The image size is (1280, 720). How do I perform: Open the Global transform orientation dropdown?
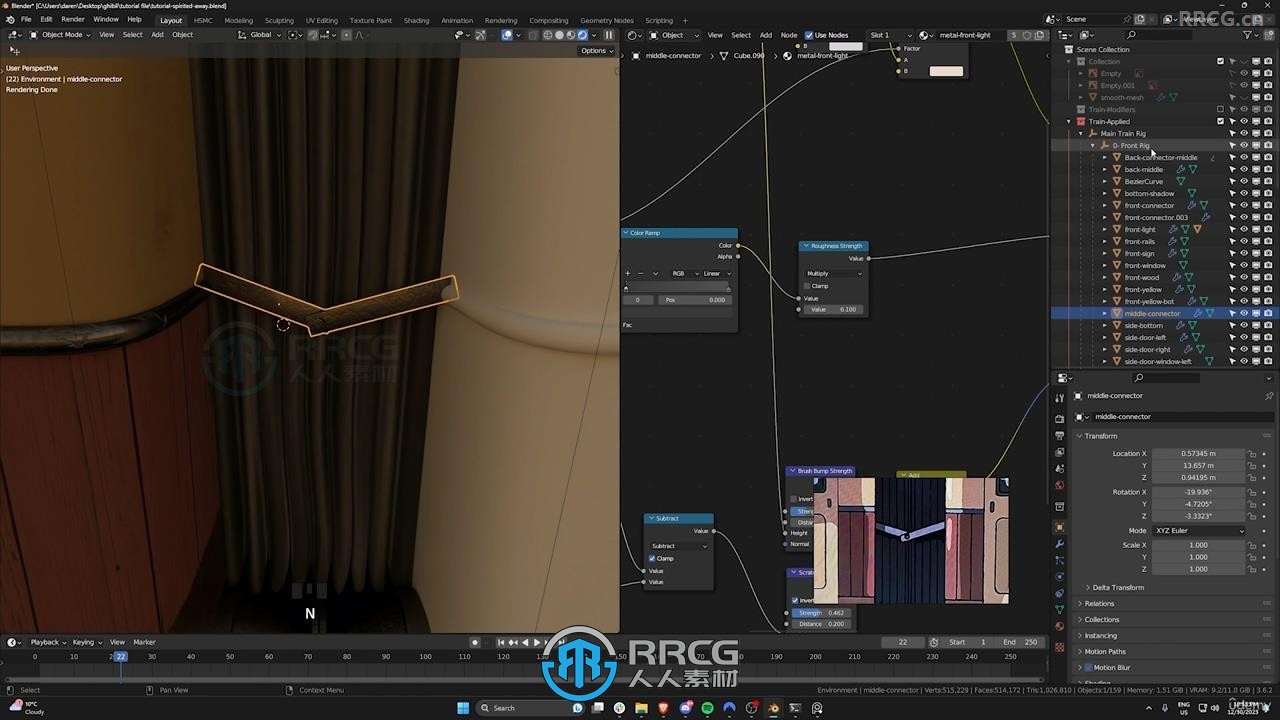(260, 35)
